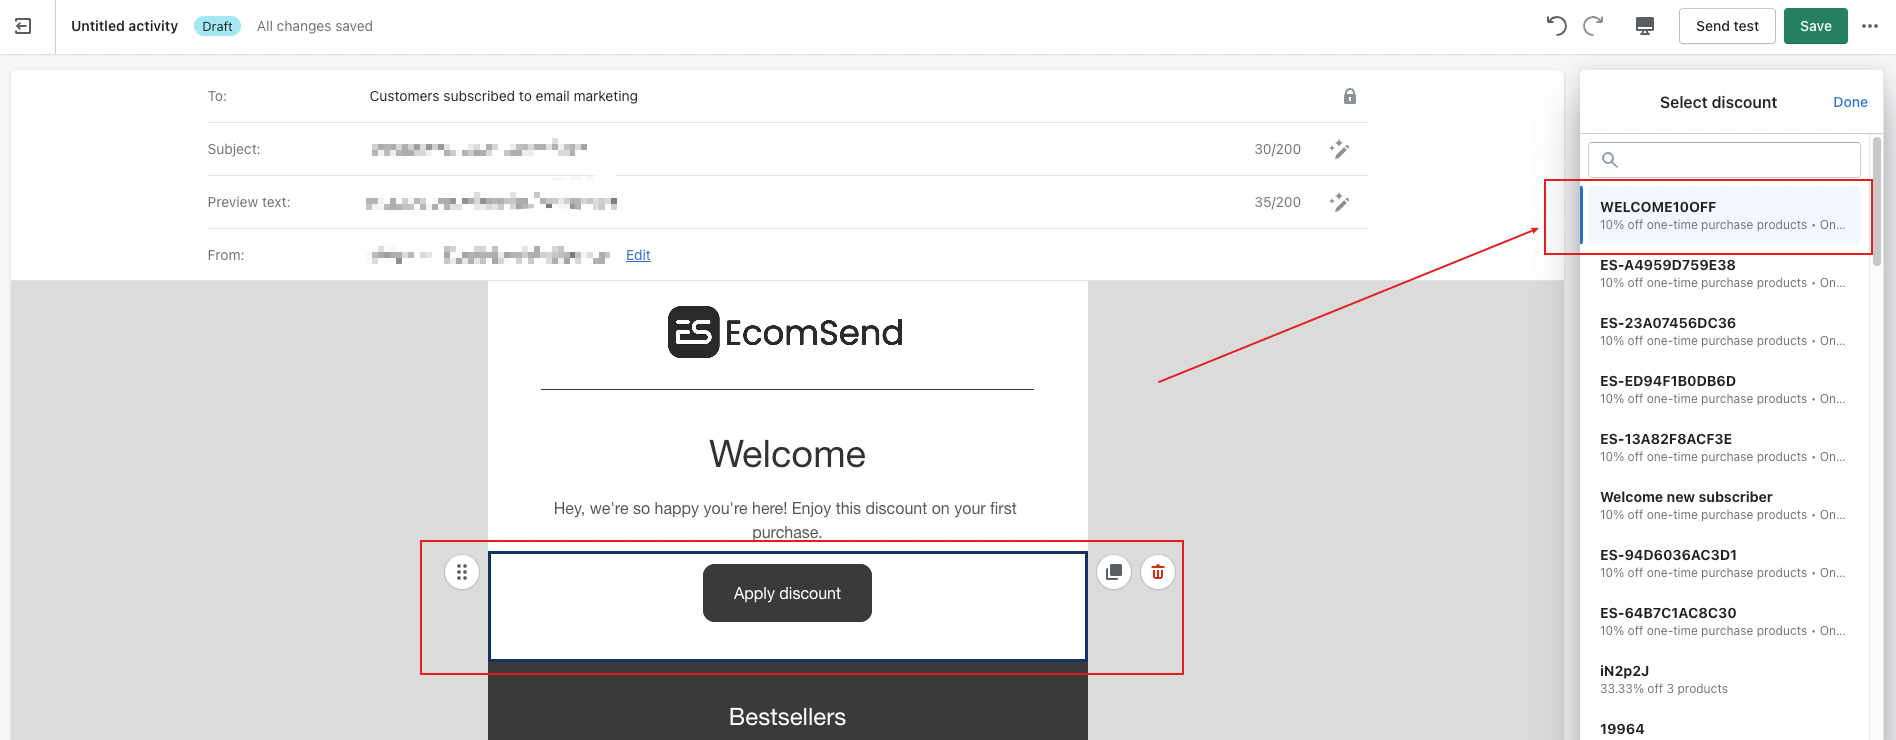
Task: Open desktop preview mode icon
Action: pos(1645,26)
